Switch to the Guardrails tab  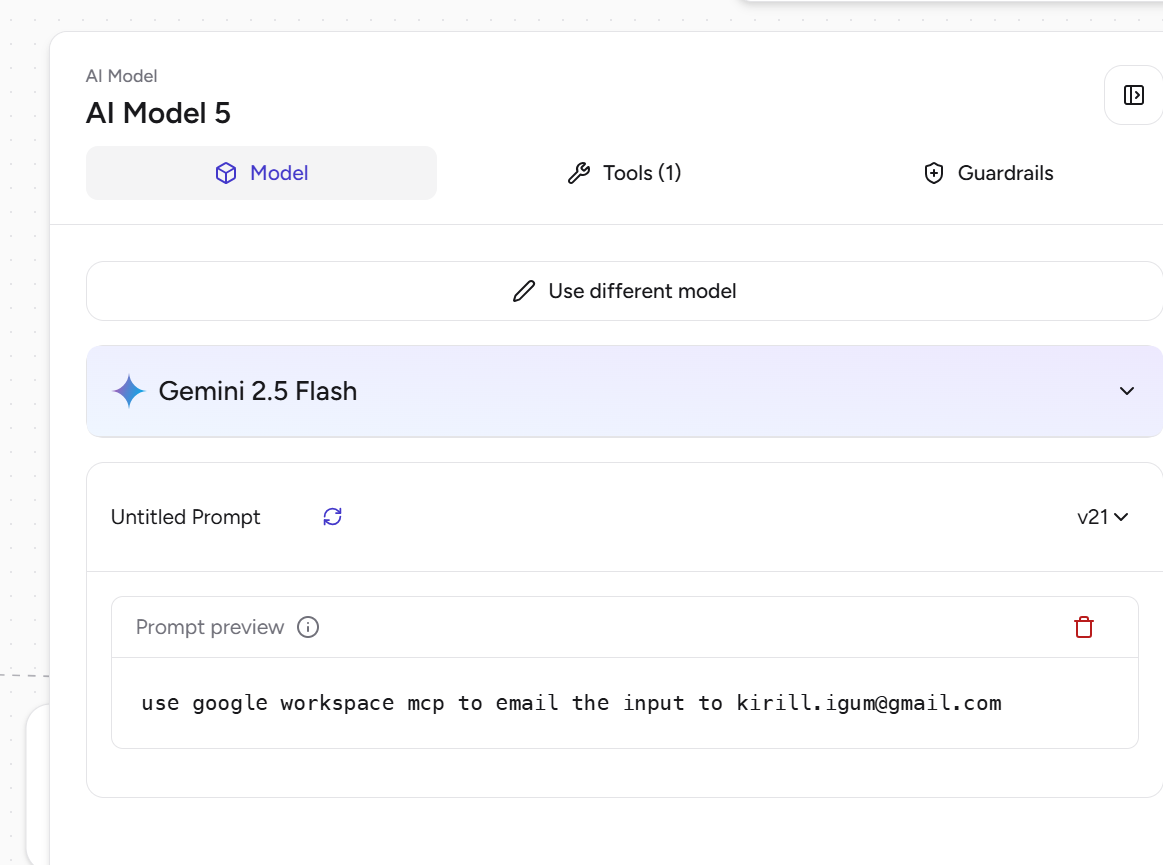pyautogui.click(x=987, y=173)
